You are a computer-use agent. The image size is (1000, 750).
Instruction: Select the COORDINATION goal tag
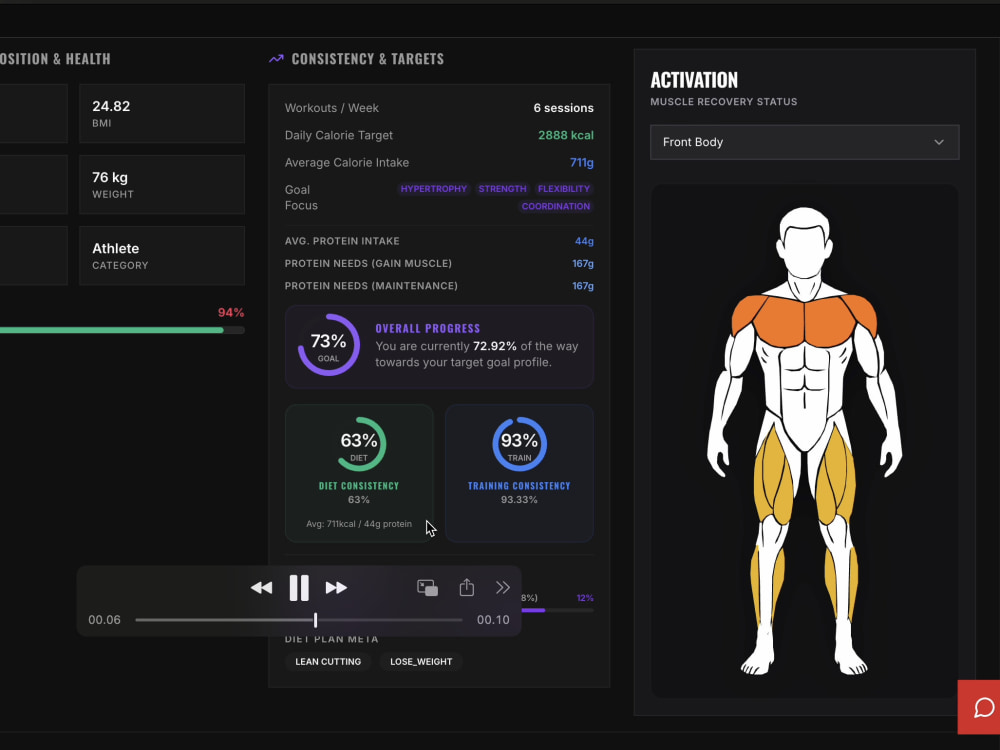point(555,206)
